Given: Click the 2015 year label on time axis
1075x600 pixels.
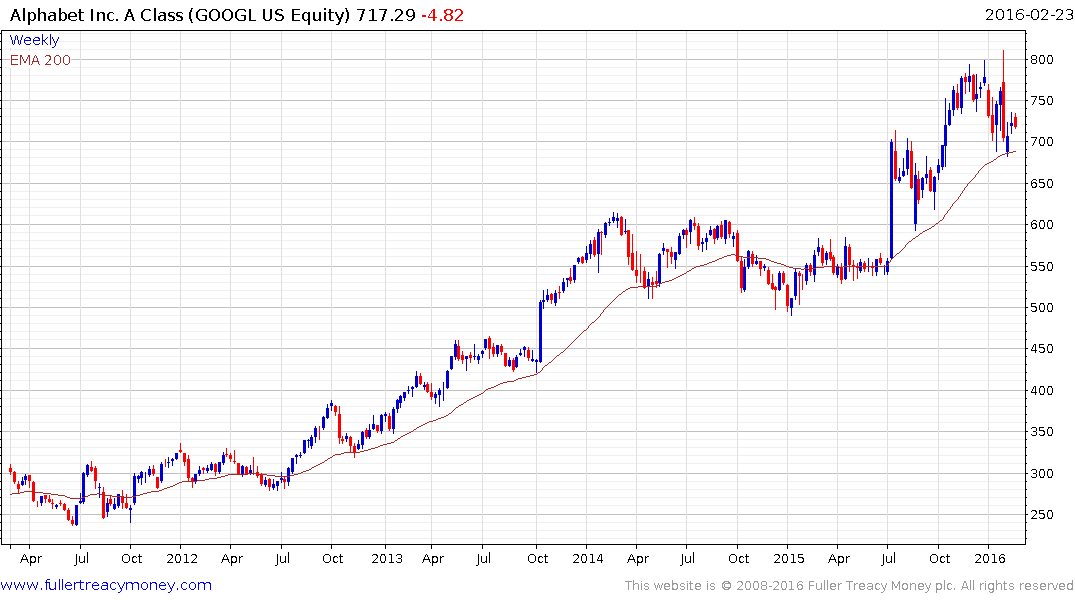Looking at the screenshot, I should (x=788, y=559).
